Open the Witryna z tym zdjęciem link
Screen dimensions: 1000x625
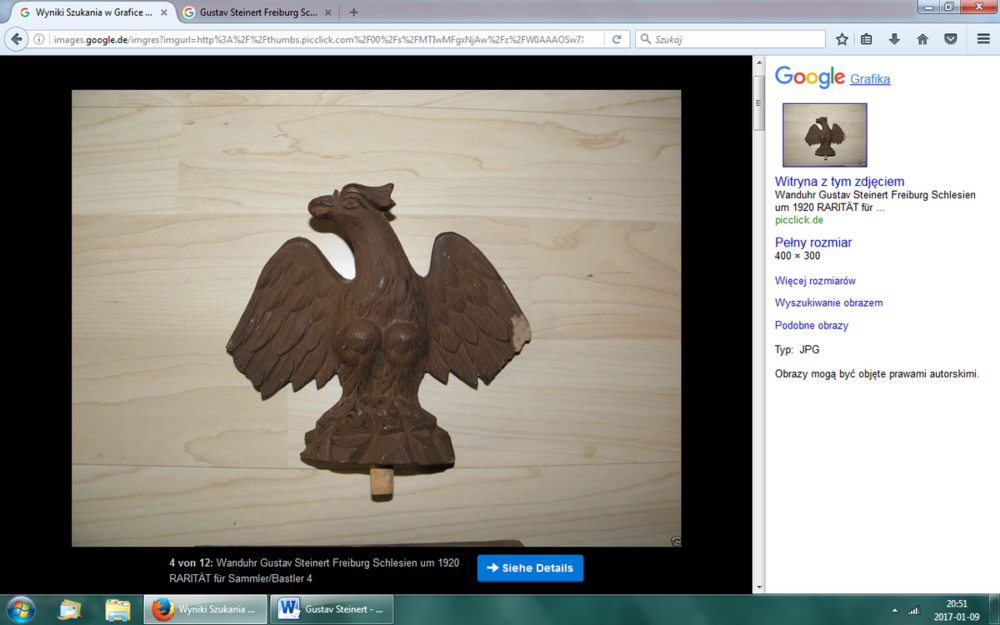[839, 181]
